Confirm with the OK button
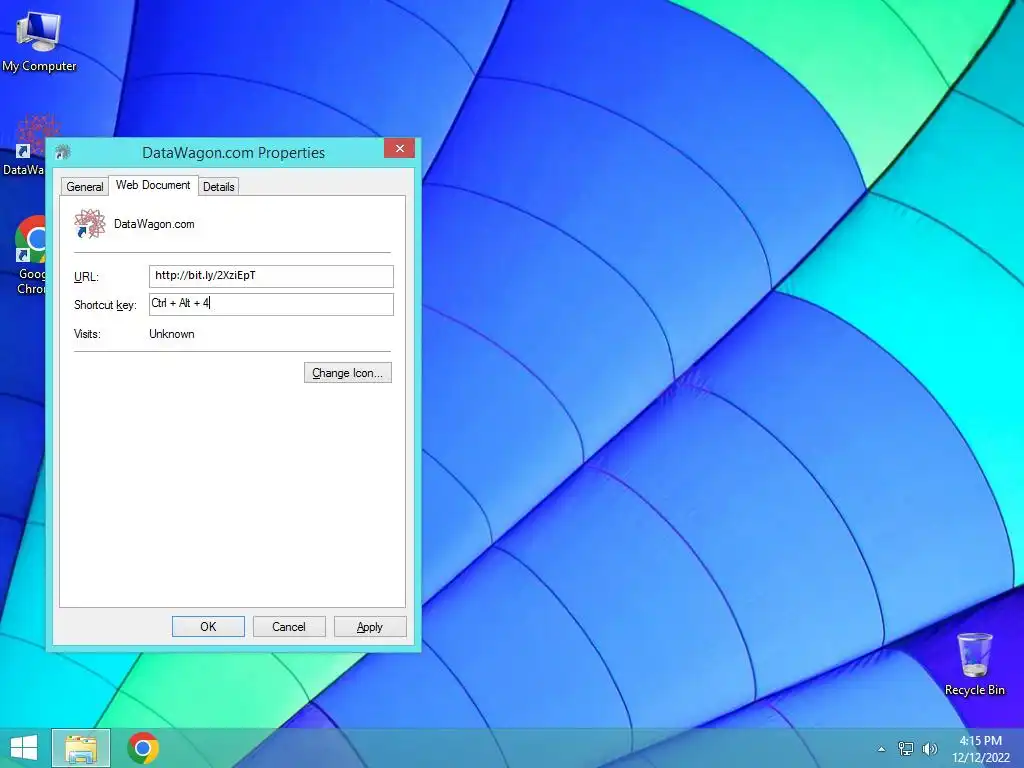The height and width of the screenshot is (768, 1024). [x=208, y=627]
